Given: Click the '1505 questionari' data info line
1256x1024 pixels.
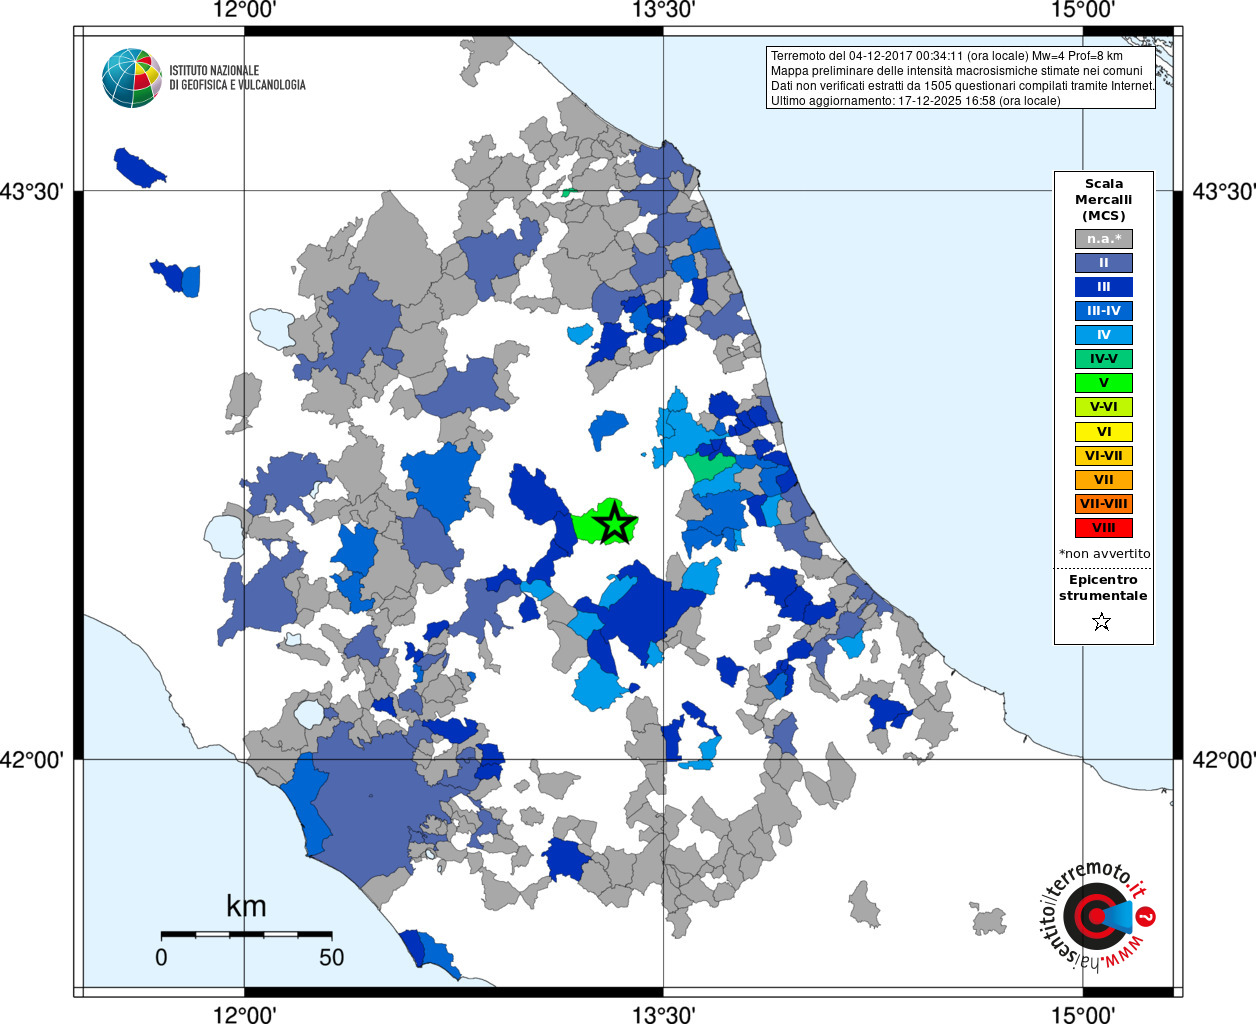Looking at the screenshot, I should pyautogui.click(x=962, y=86).
